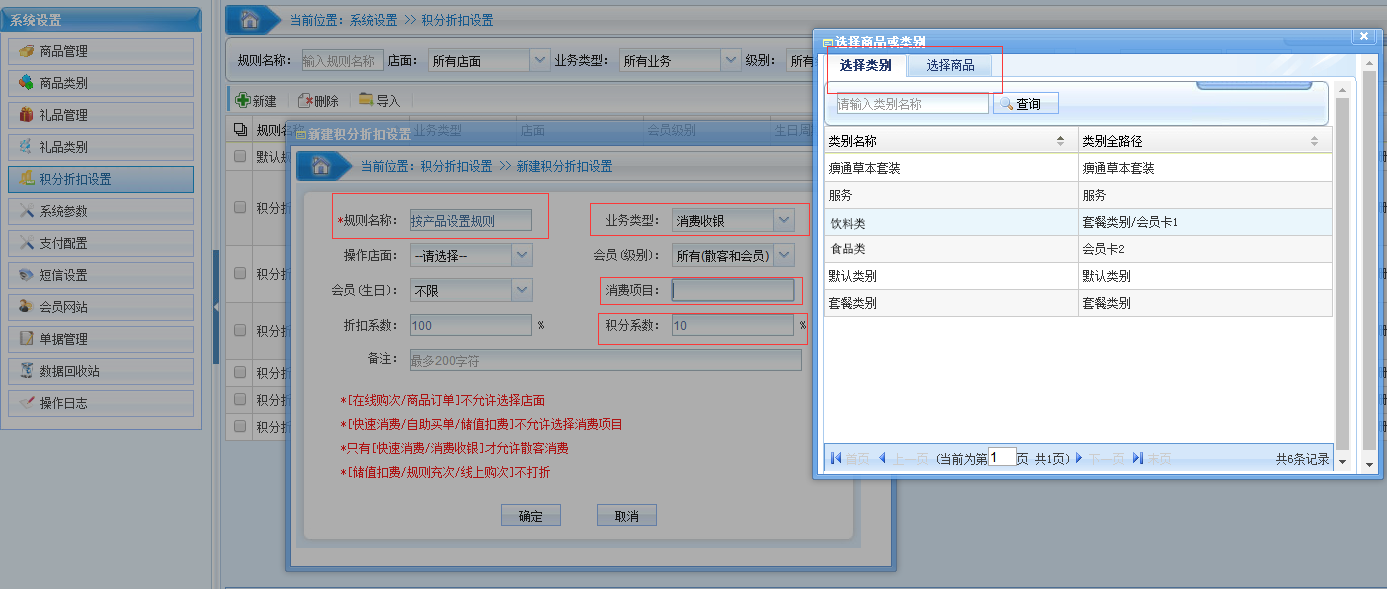Click the 消费项目 input field
1387x589 pixels.
(x=733, y=290)
